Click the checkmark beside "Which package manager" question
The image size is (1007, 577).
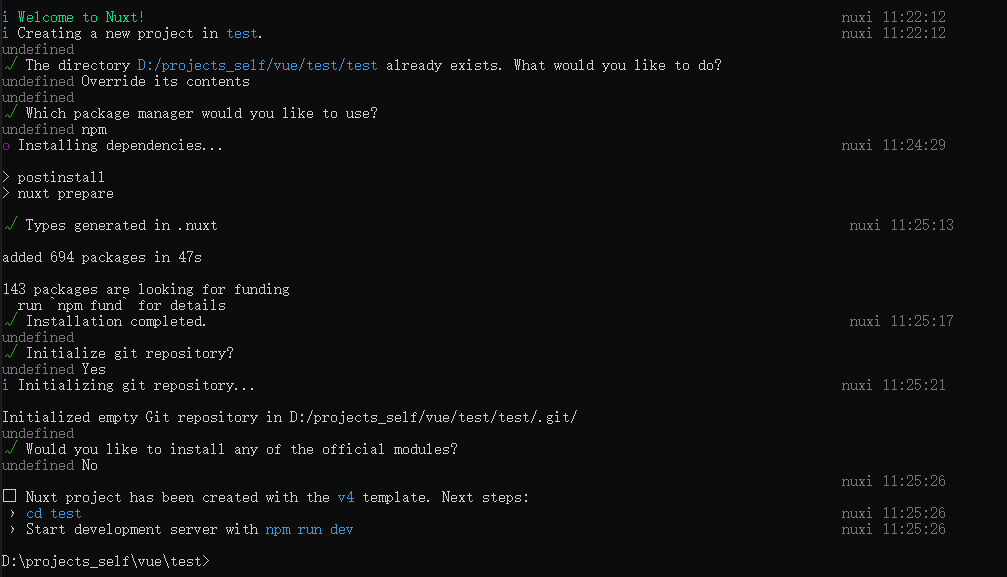[10, 113]
